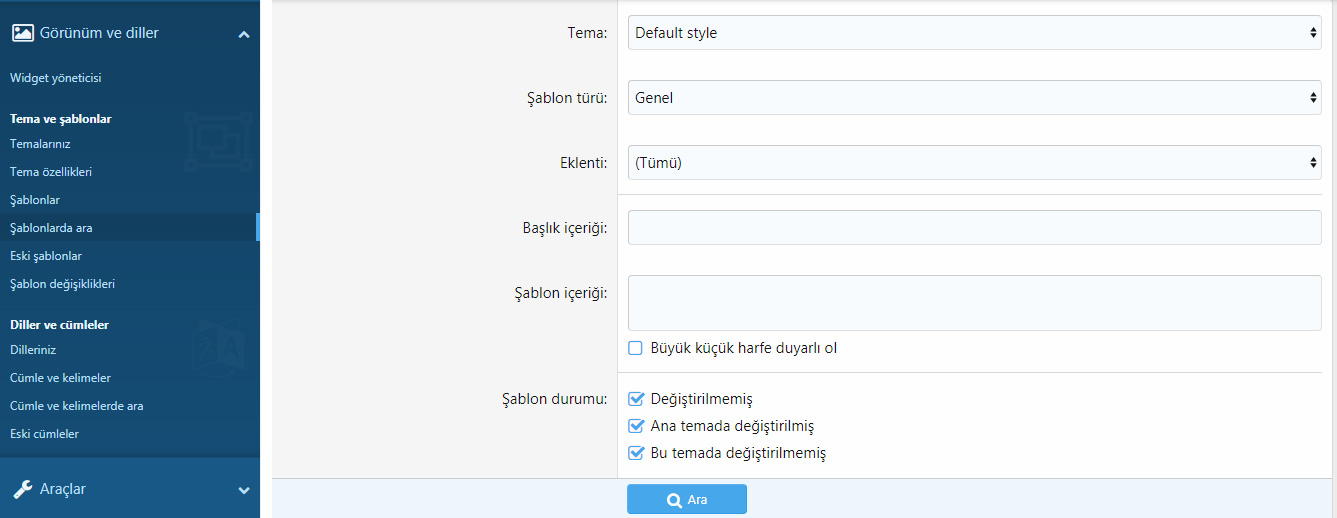This screenshot has width=1337, height=518.
Task: Collapse the Görünüm ve diller section chevron
Action: (x=244, y=34)
